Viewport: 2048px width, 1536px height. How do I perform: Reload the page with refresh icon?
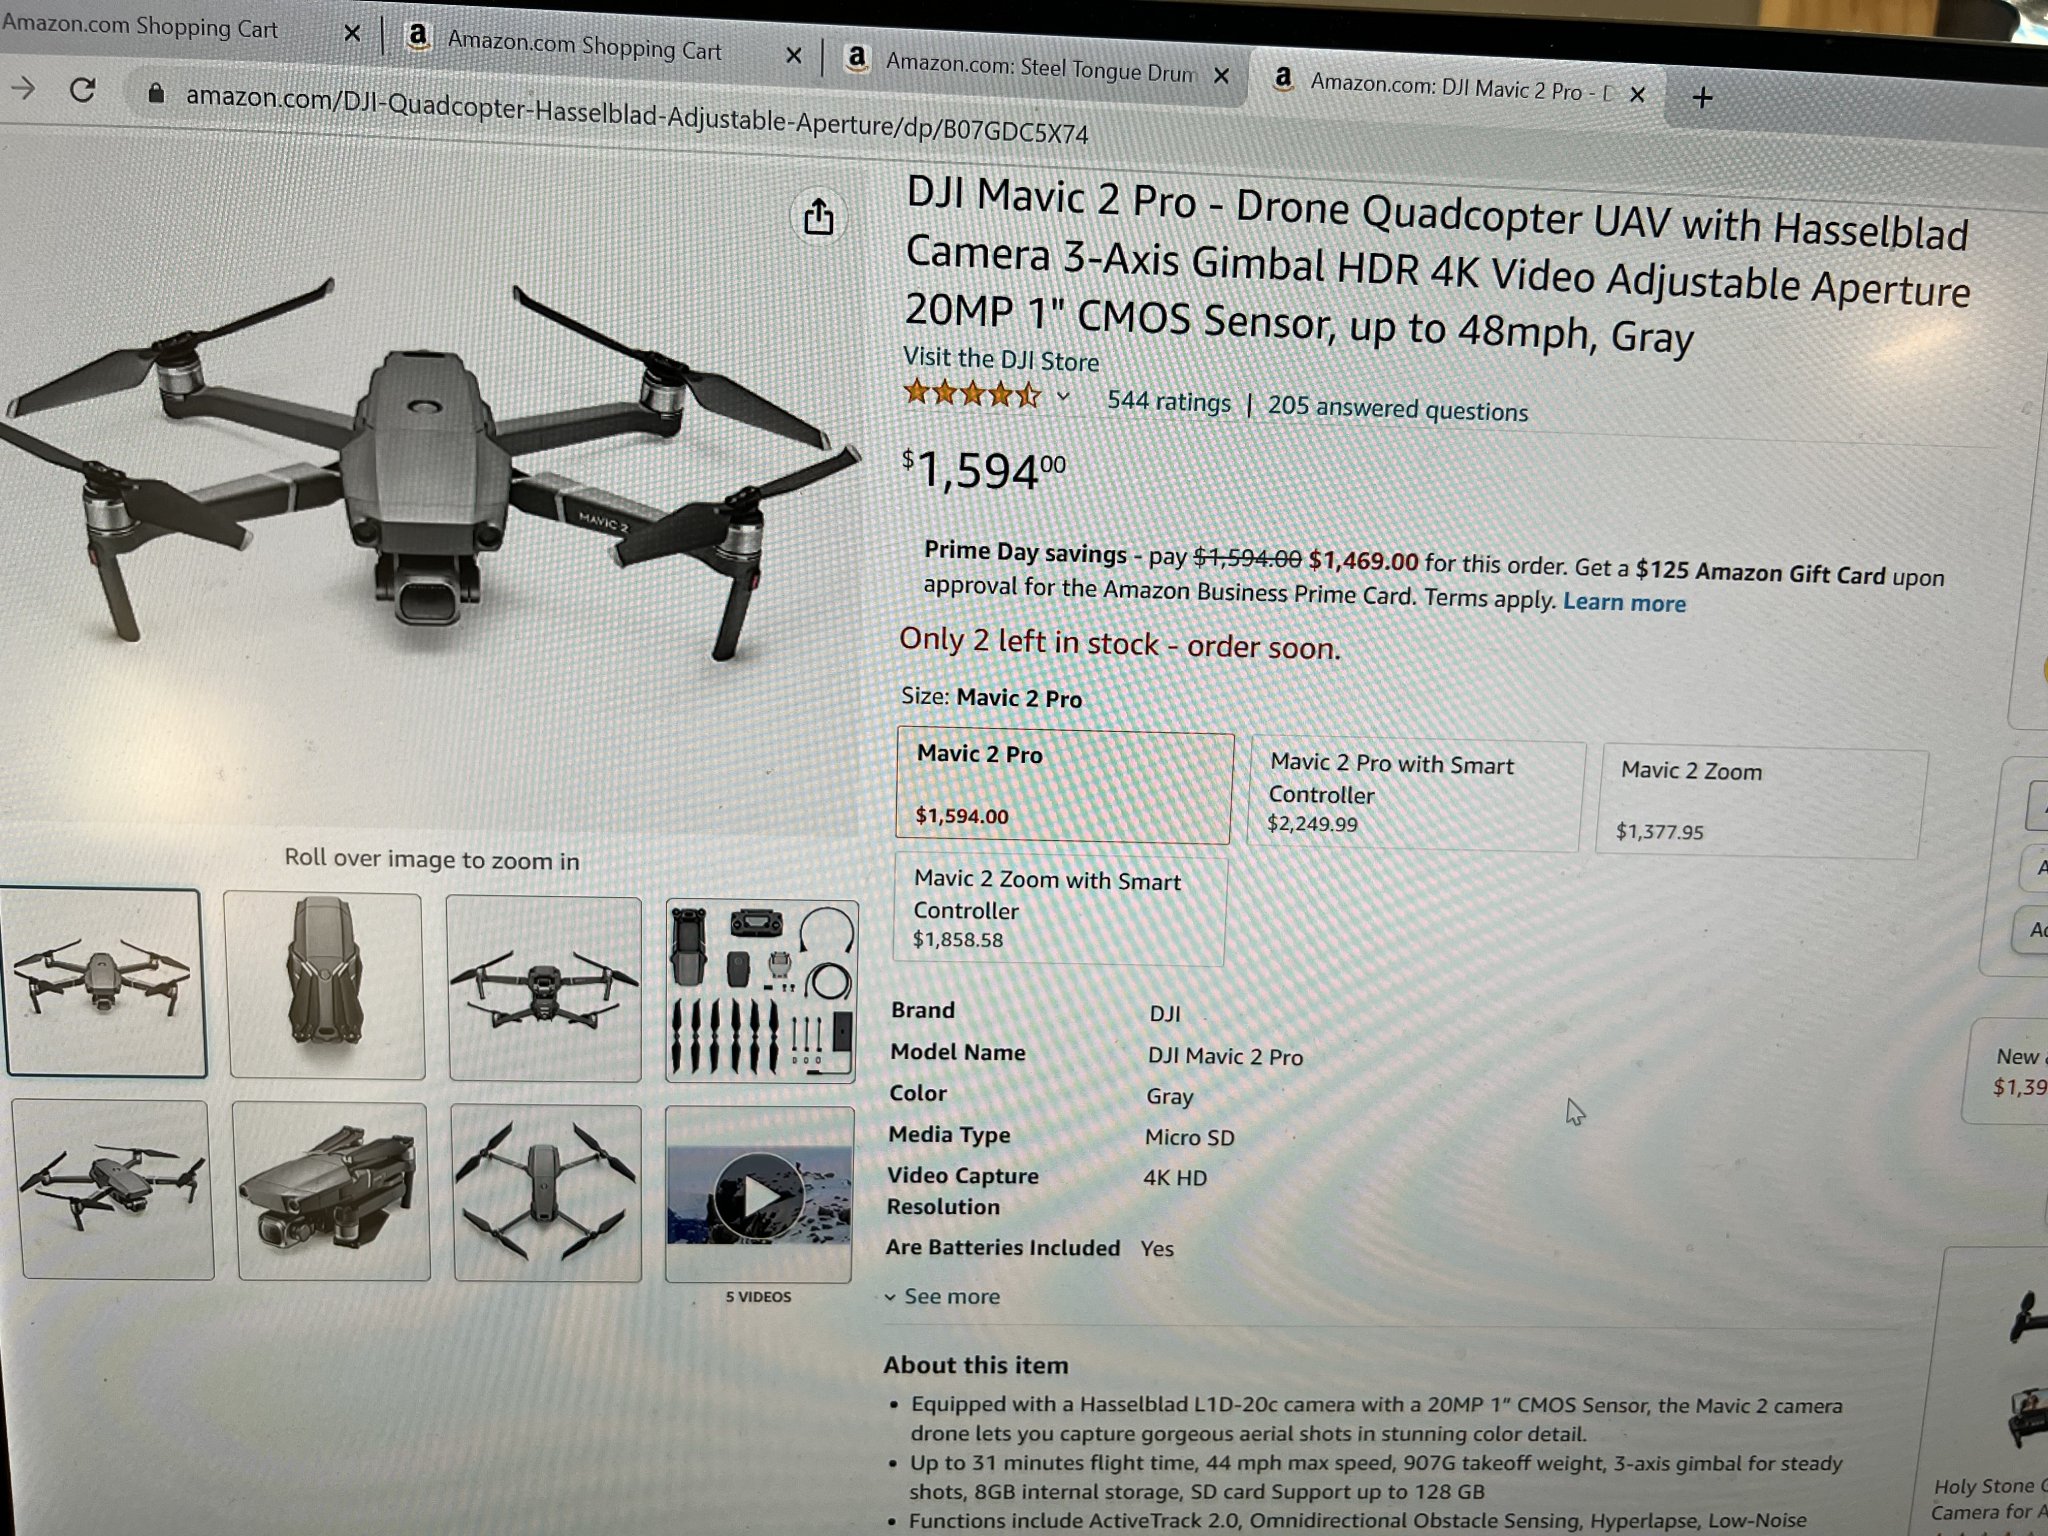pos(83,90)
